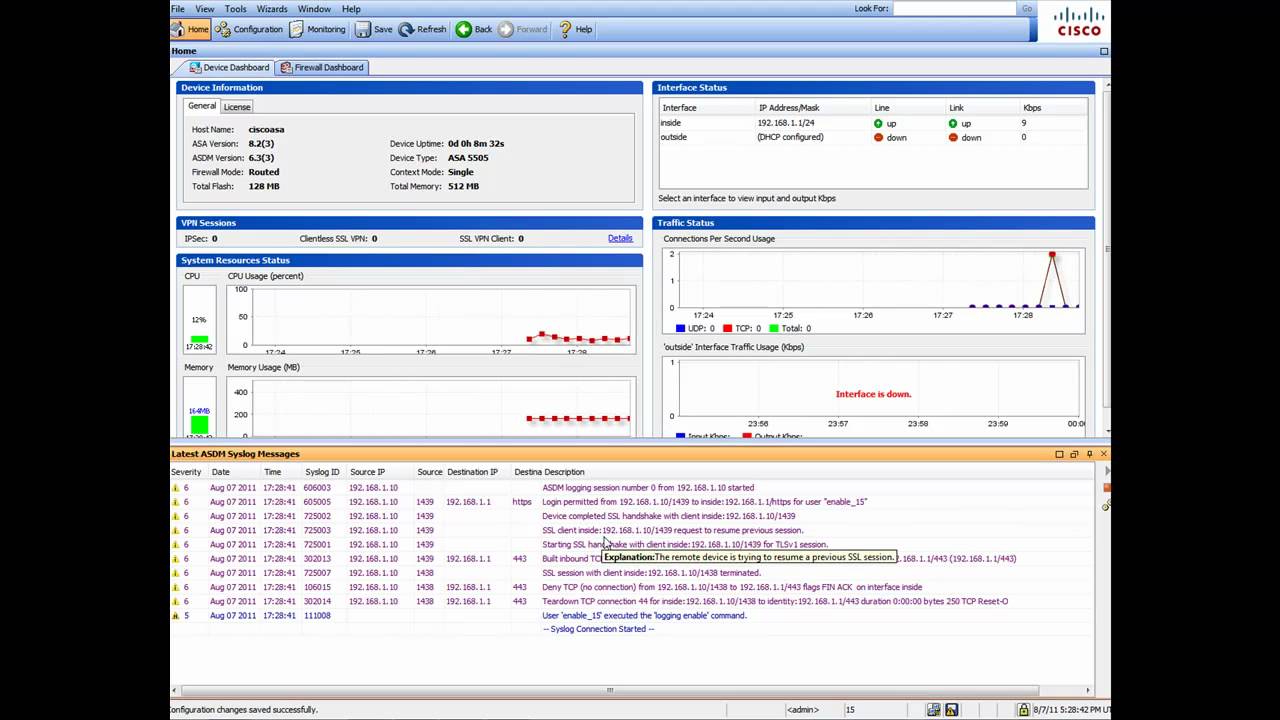
Task: Sort syslog by Syslog ID column
Action: [x=322, y=472]
